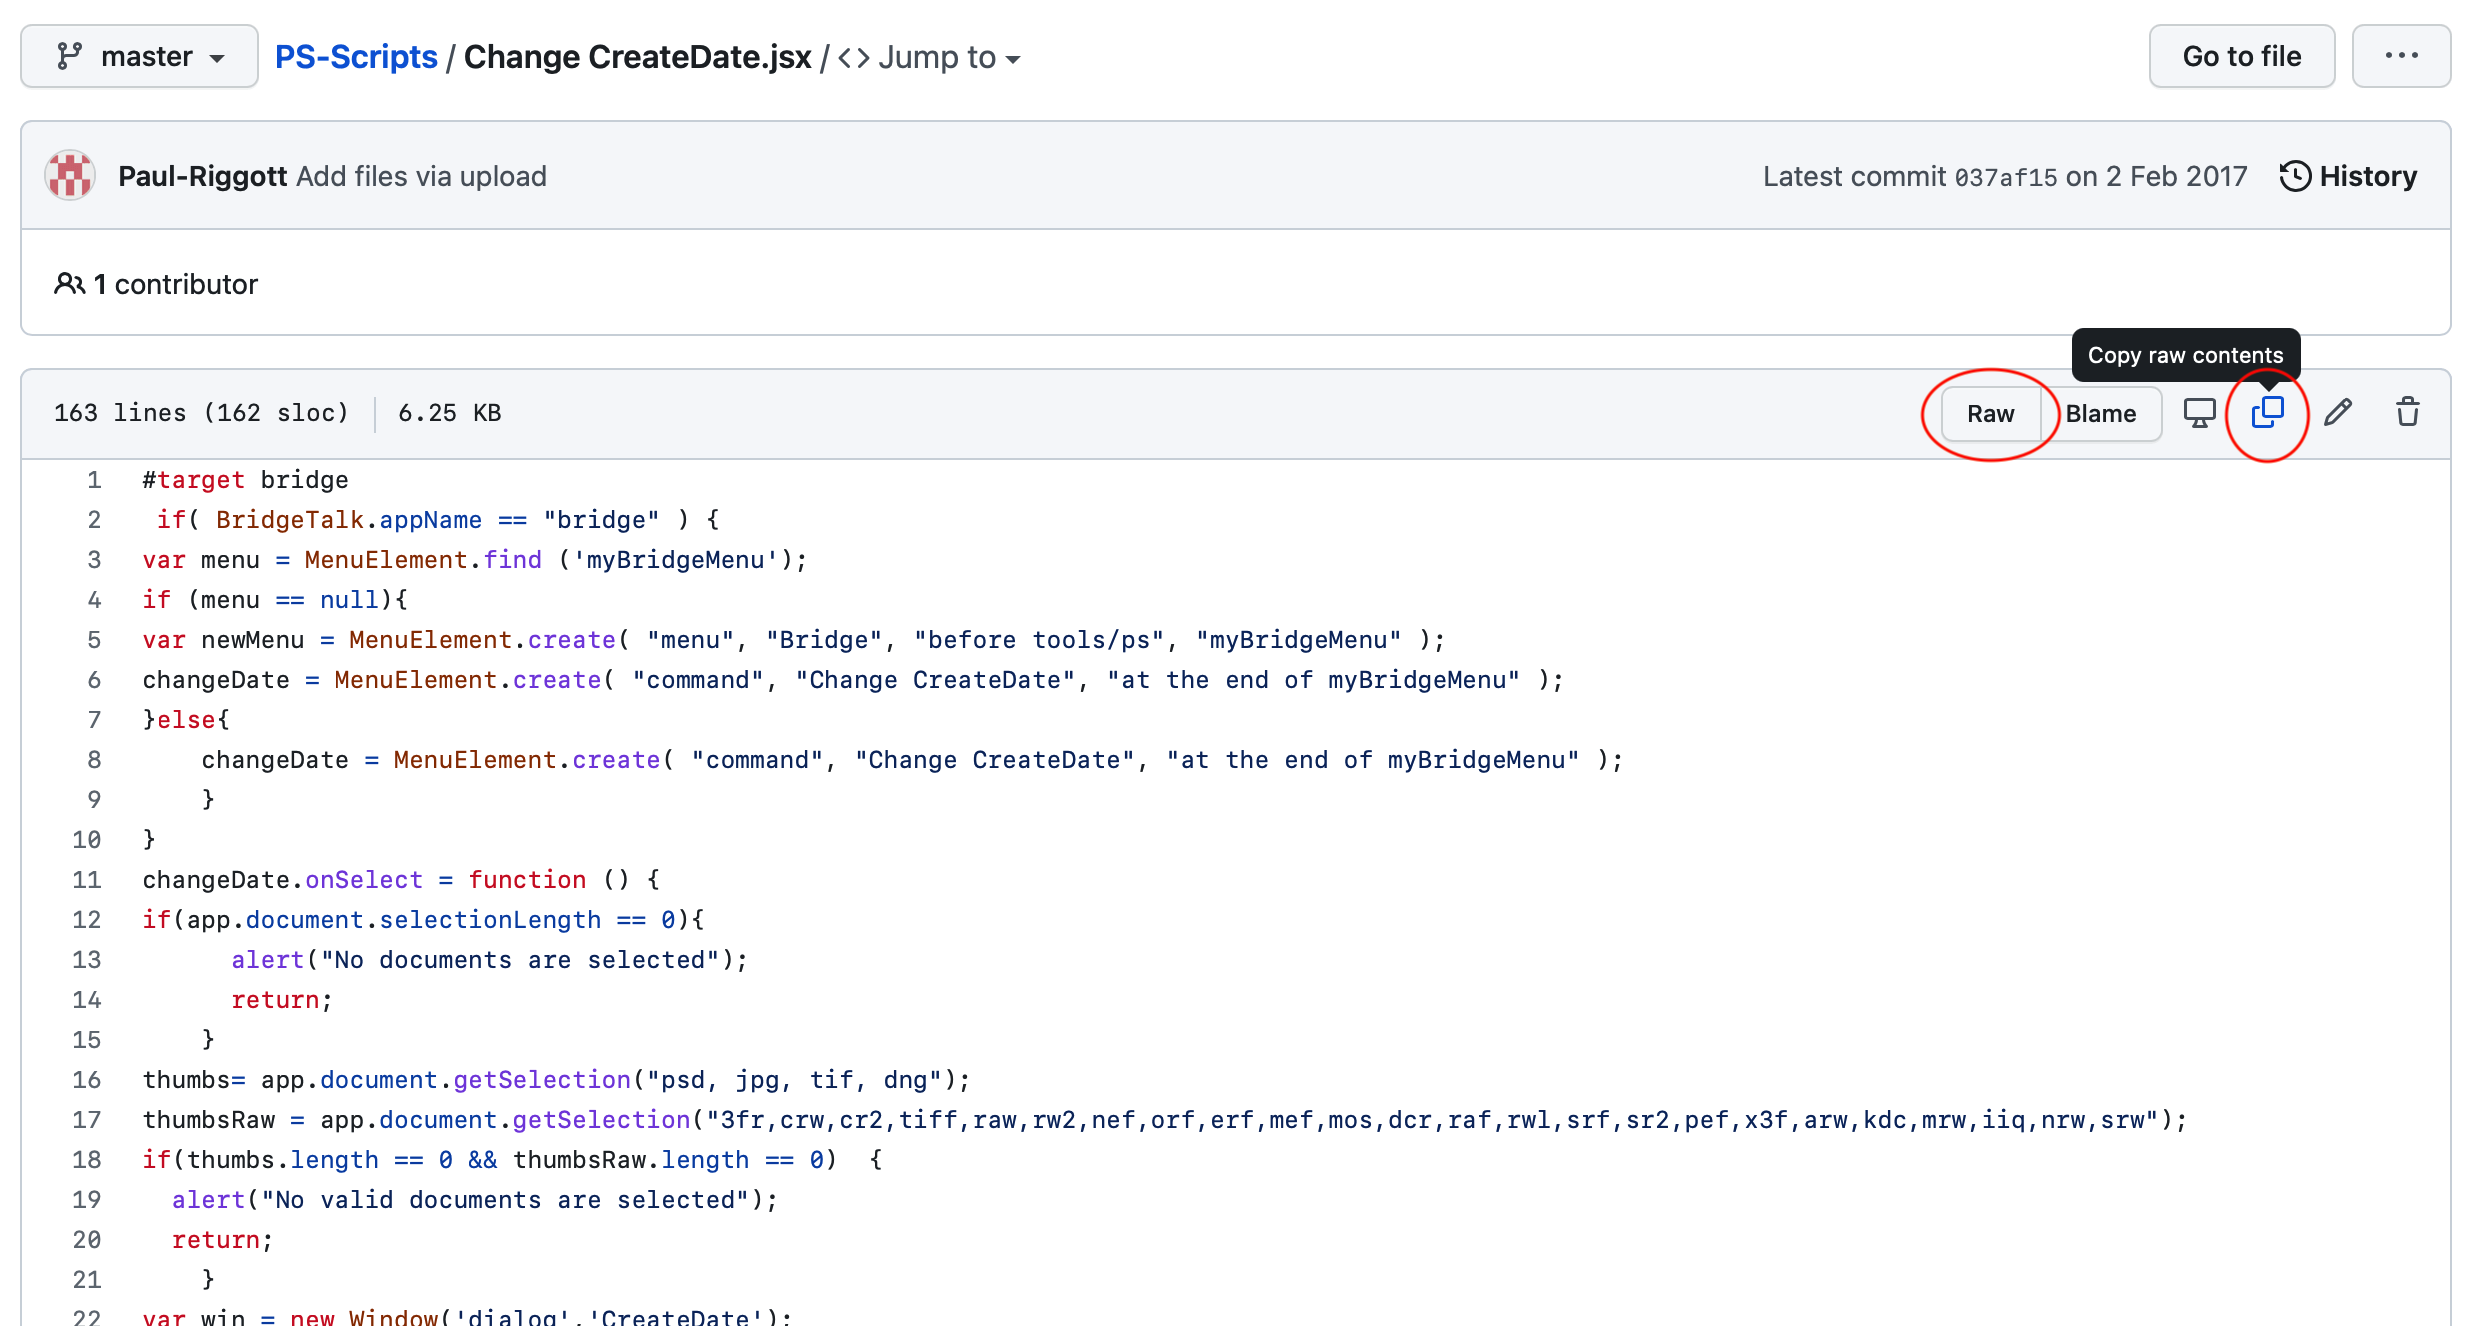Open commit 037af15 details
This screenshot has width=2472, height=1326.
2006,176
